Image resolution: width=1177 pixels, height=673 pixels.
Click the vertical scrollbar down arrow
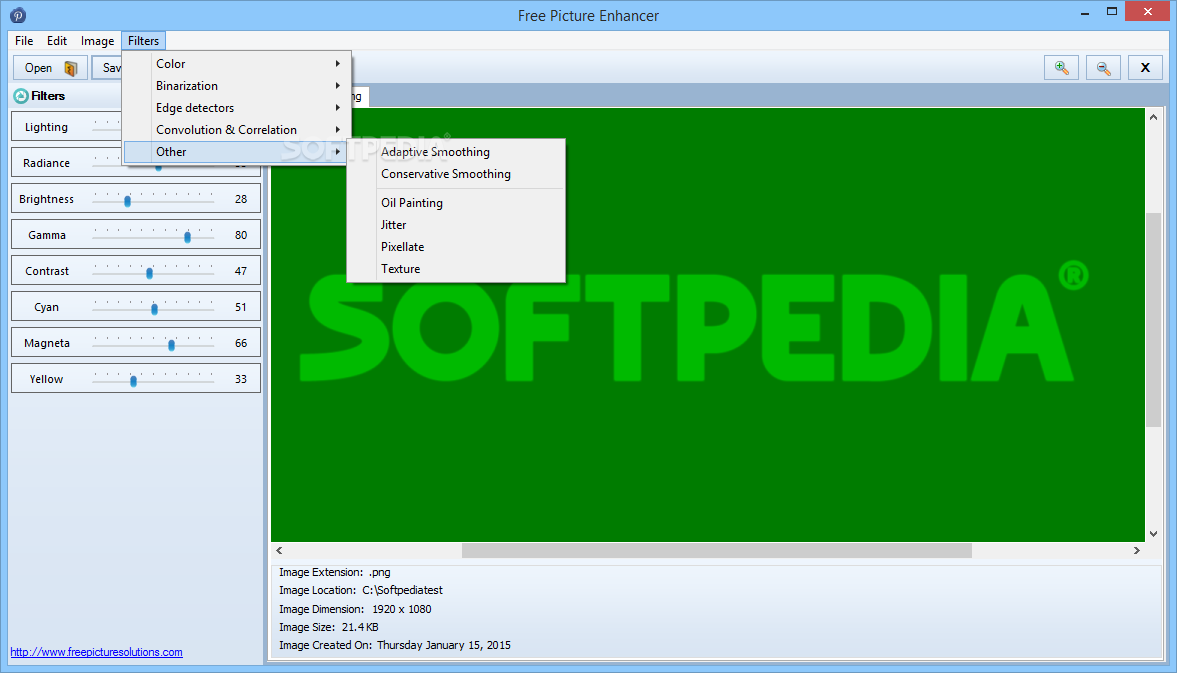(1153, 533)
